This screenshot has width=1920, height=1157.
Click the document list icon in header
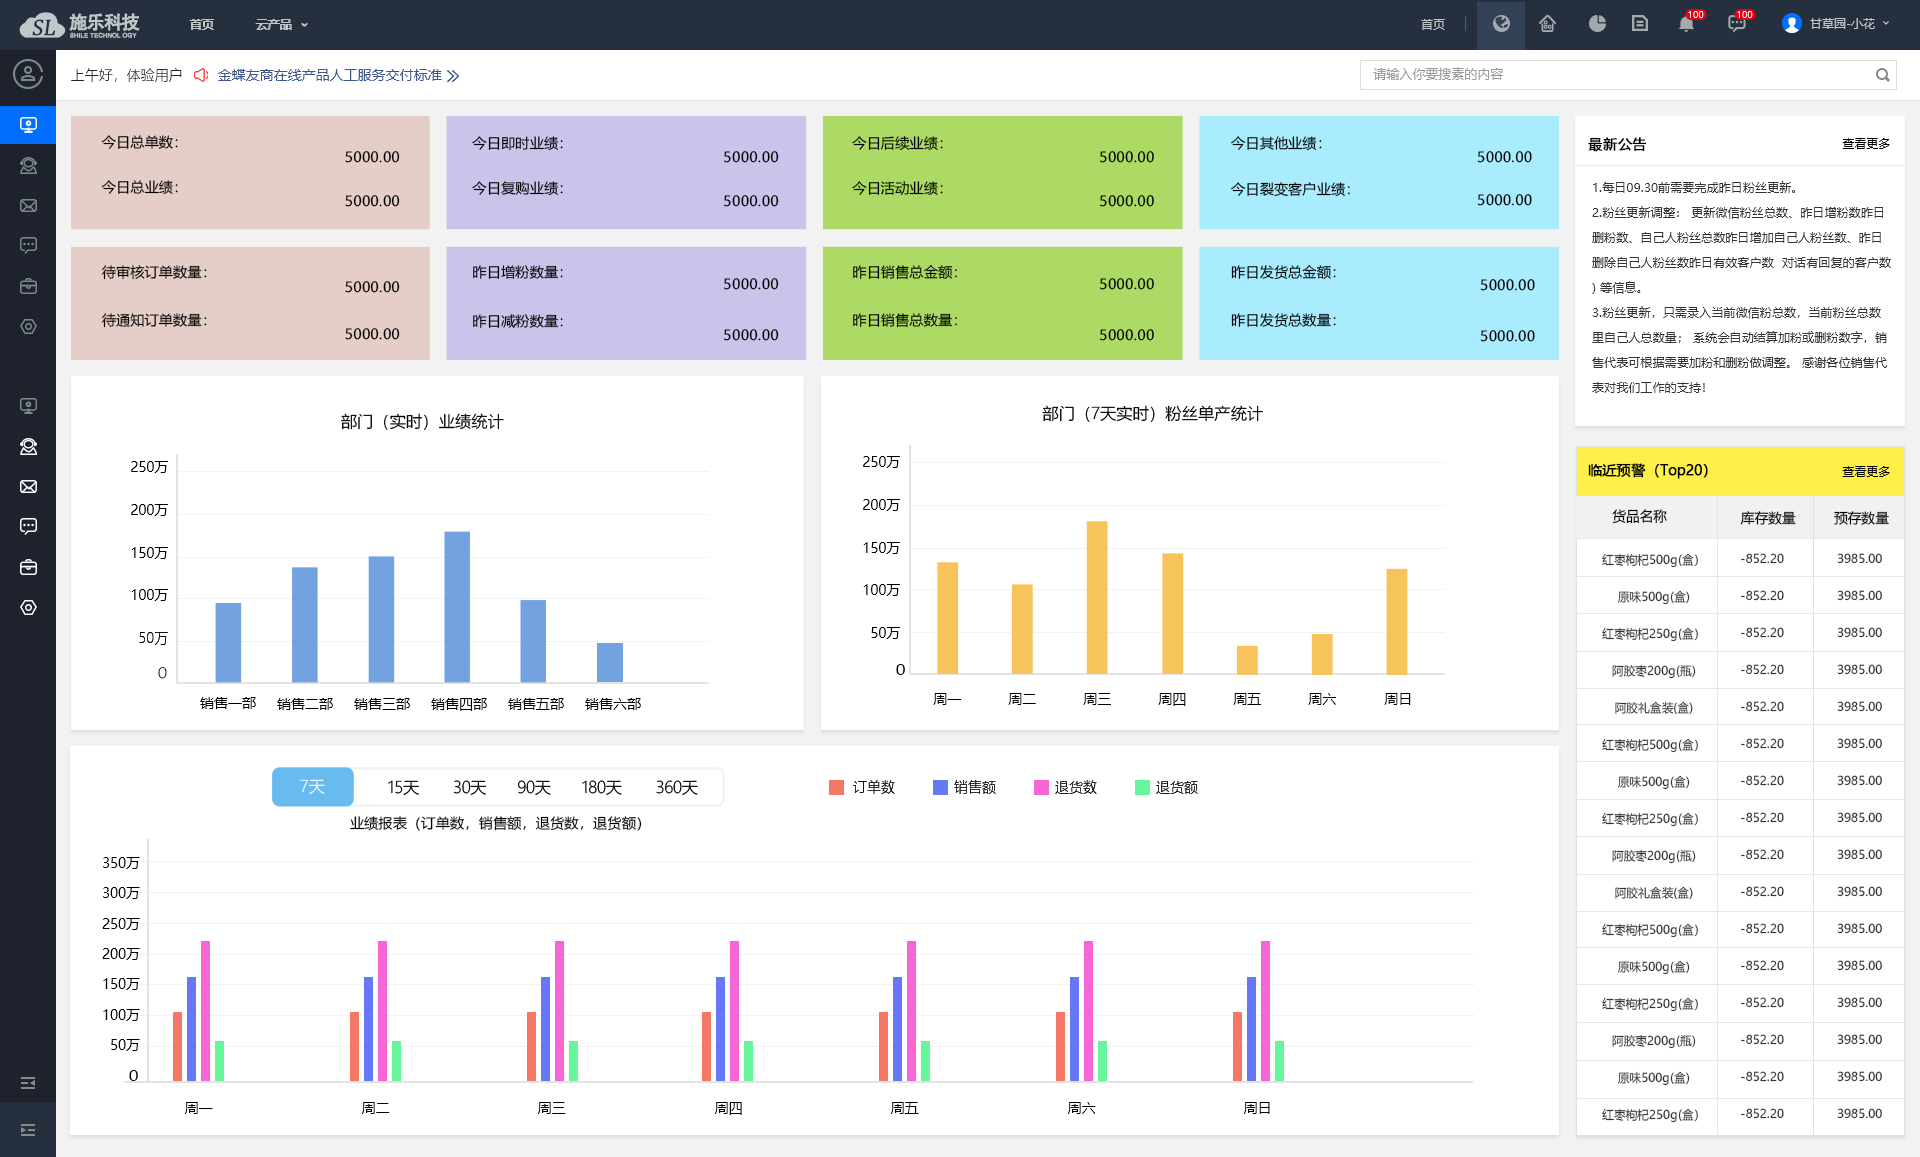pyautogui.click(x=1640, y=24)
